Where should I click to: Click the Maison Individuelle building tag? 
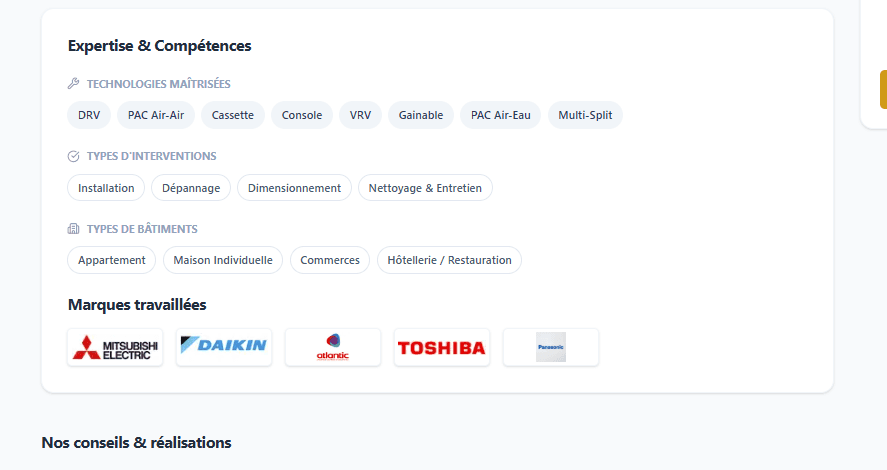pos(223,260)
